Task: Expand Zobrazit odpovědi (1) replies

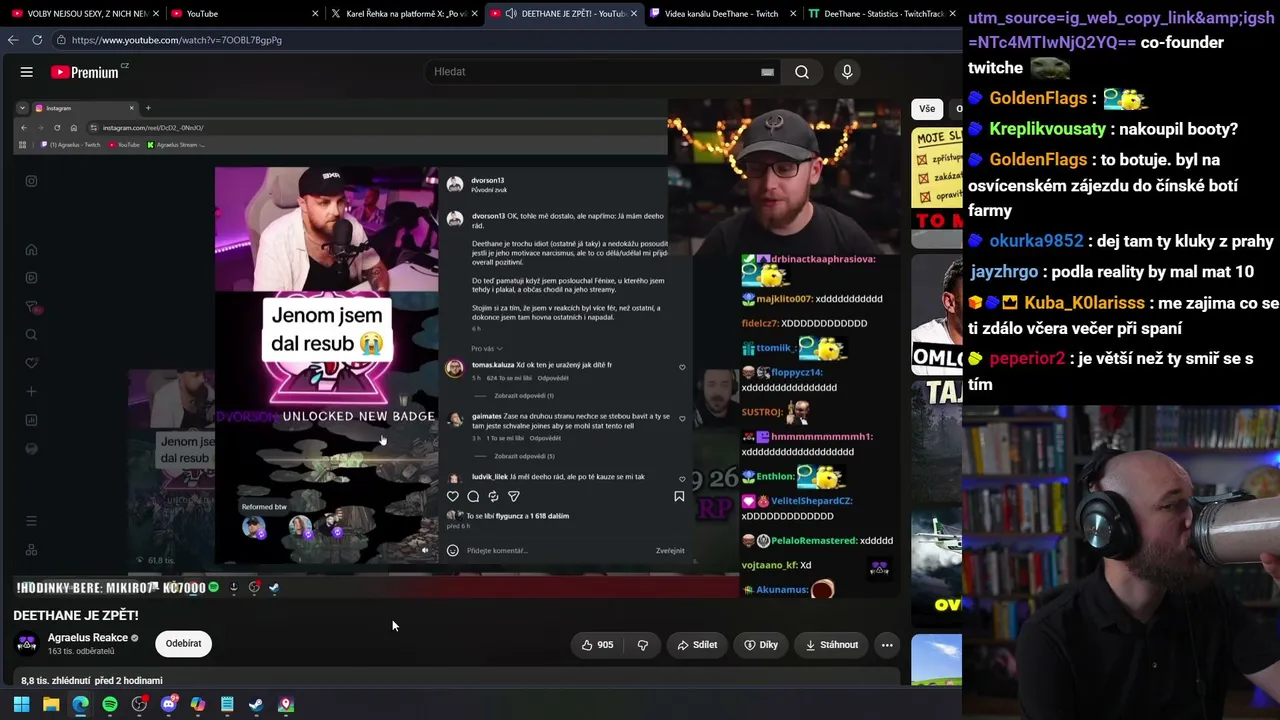Action: [x=524, y=396]
